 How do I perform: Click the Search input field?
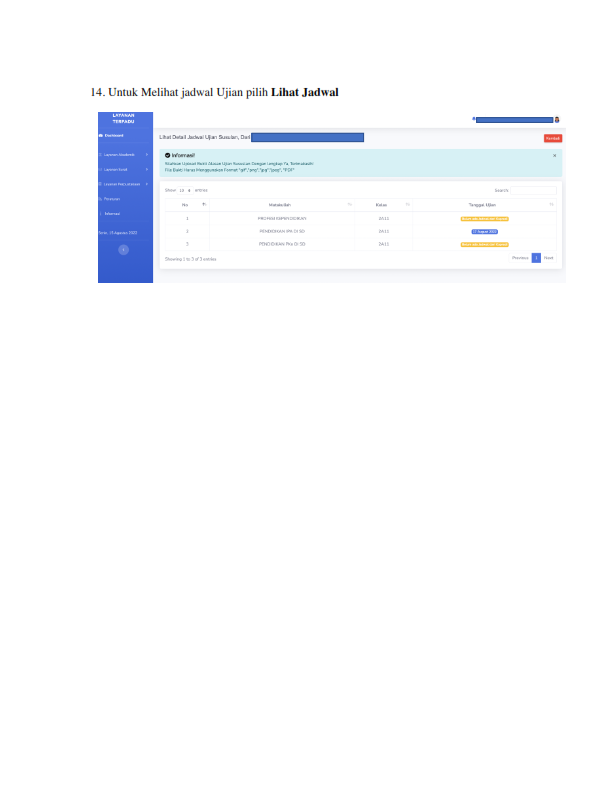533,190
